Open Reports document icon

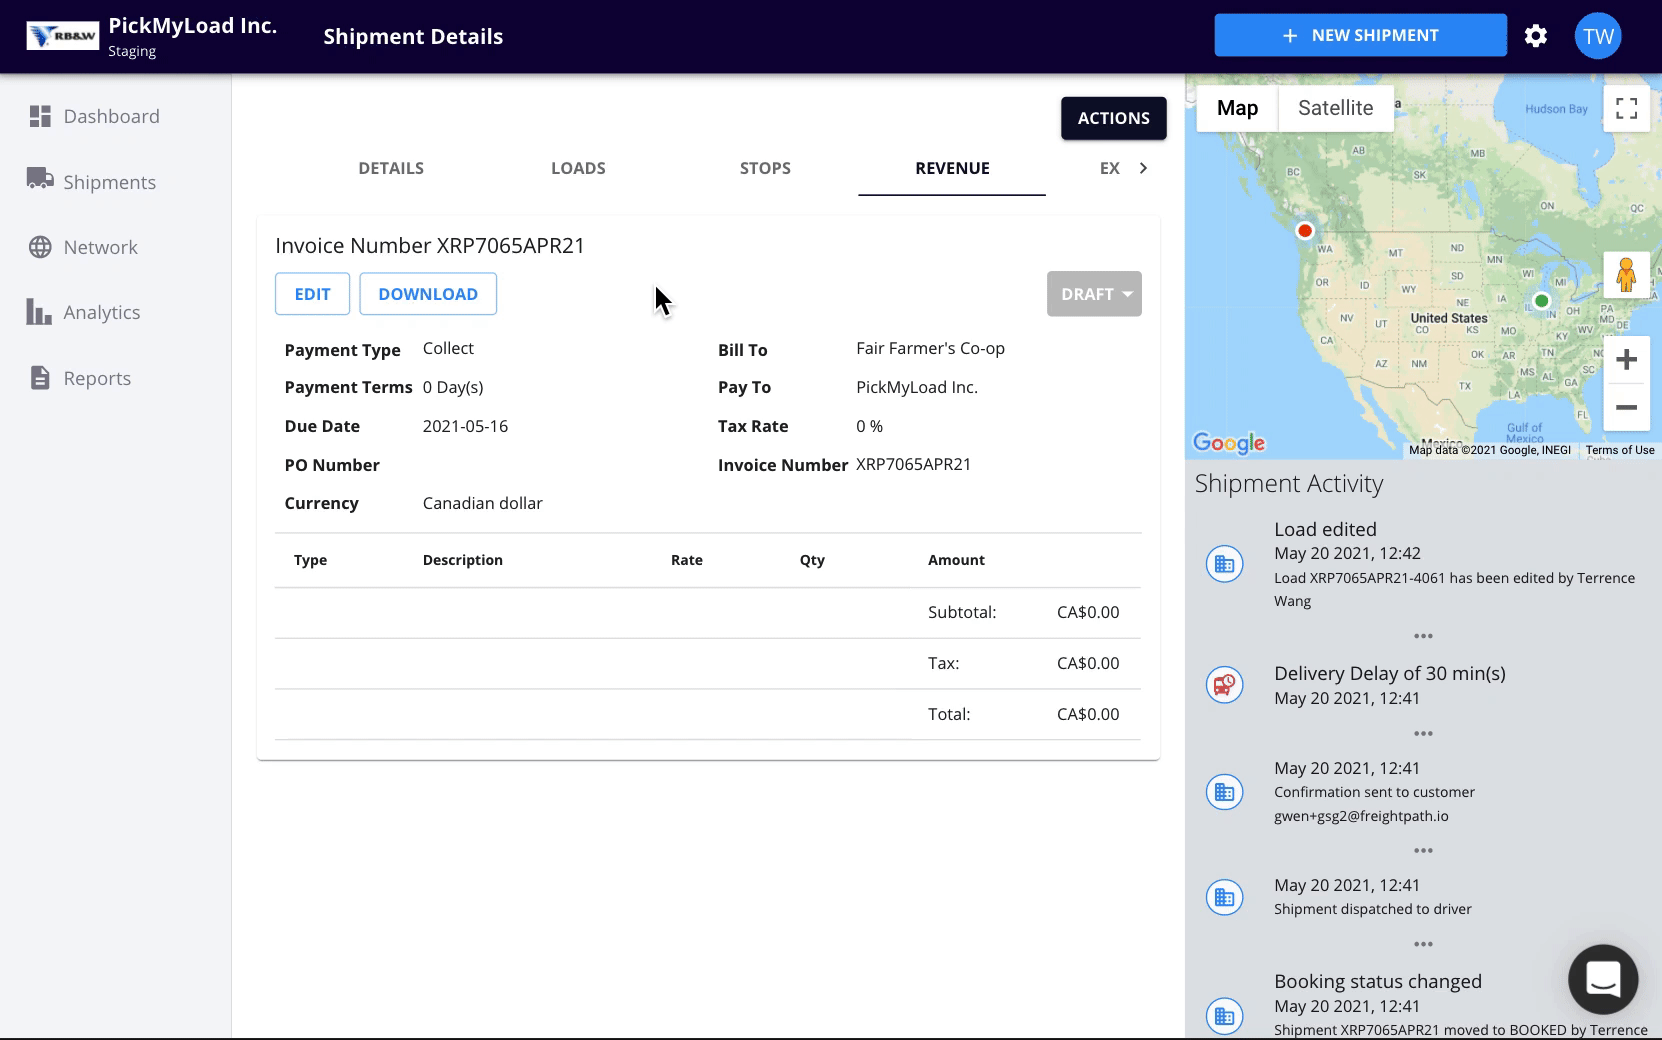pyautogui.click(x=40, y=378)
